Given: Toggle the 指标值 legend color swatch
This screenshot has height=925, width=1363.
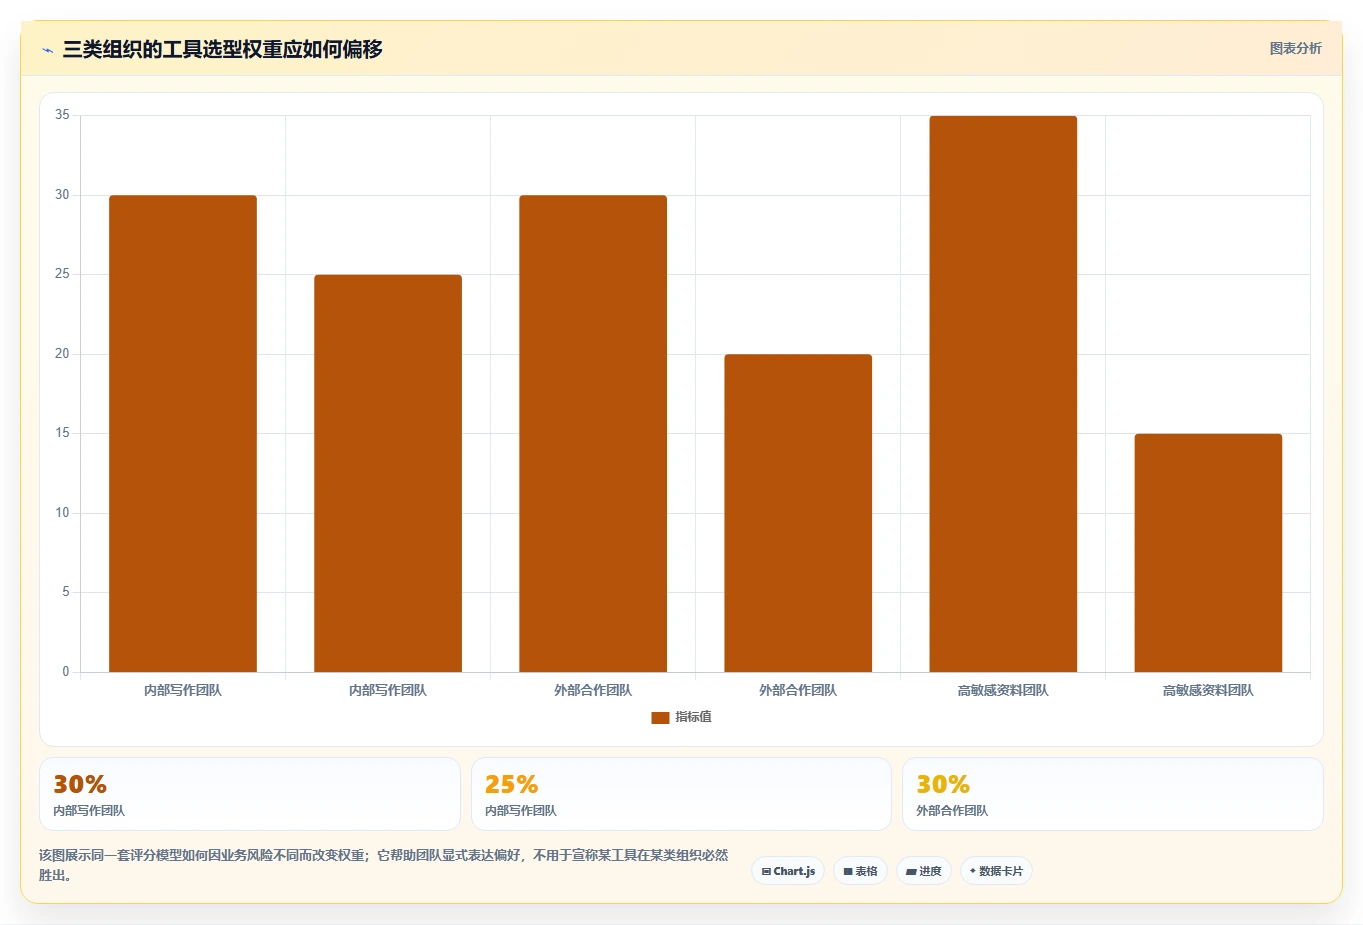Looking at the screenshot, I should (x=660, y=717).
